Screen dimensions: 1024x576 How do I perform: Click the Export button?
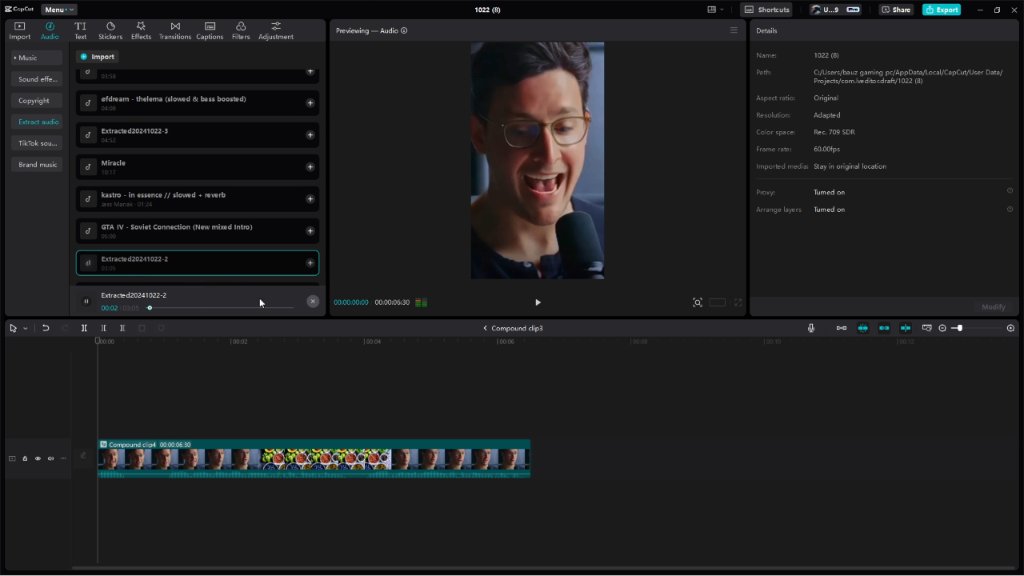coord(941,10)
